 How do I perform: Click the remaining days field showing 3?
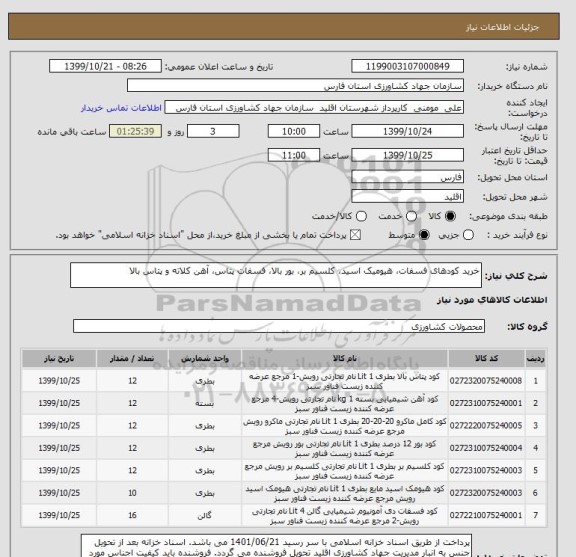[x=213, y=131]
